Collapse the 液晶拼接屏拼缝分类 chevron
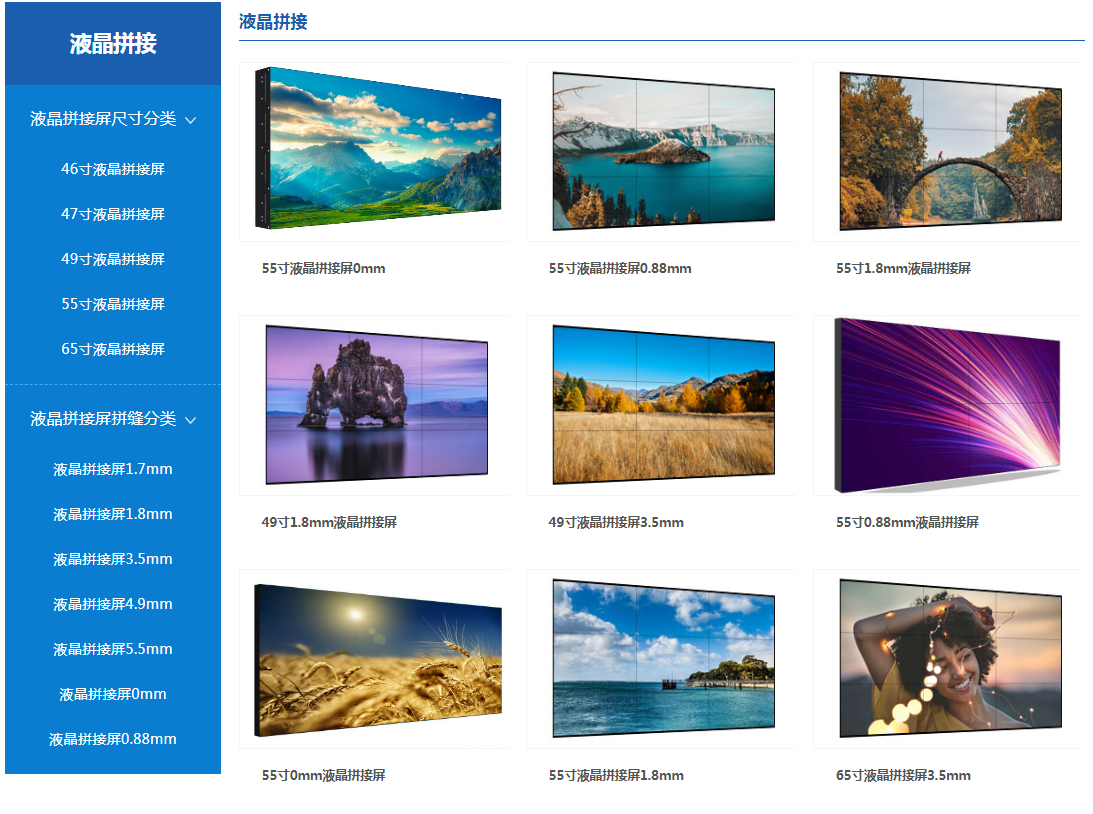The image size is (1093, 814). pyautogui.click(x=190, y=420)
